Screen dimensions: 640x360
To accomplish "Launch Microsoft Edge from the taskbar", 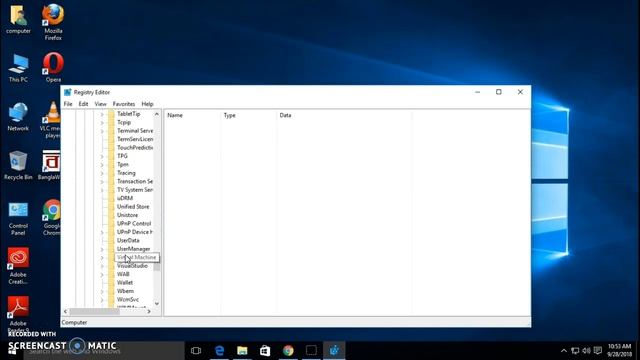I will pos(219,351).
